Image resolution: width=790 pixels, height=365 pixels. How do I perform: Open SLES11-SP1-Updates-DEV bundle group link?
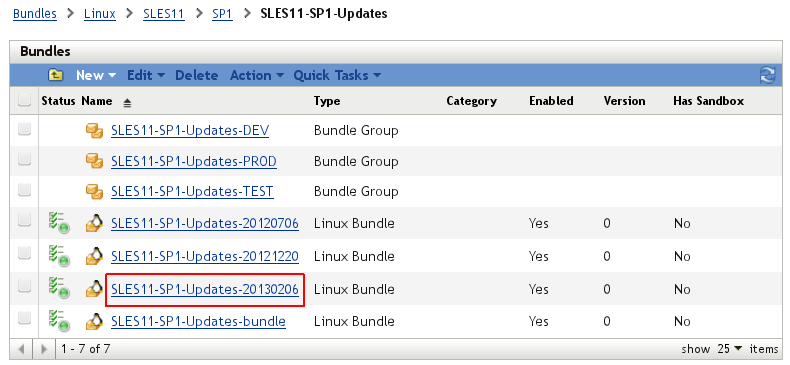190,131
